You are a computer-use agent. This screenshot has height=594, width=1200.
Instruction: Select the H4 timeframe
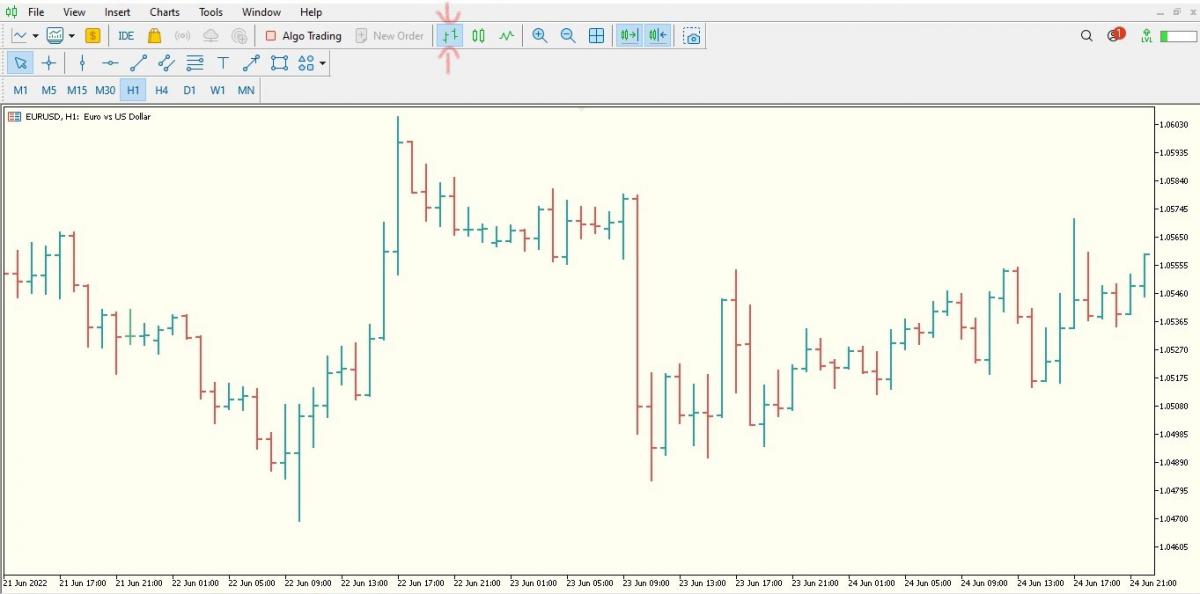[x=162, y=90]
